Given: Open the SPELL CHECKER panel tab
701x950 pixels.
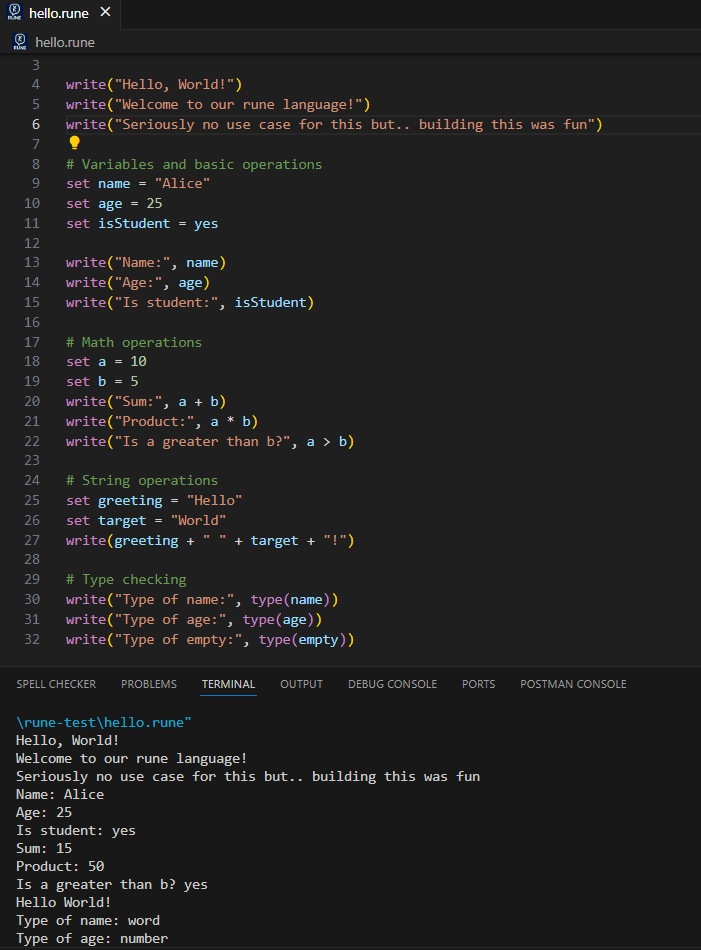Looking at the screenshot, I should click(x=56, y=684).
